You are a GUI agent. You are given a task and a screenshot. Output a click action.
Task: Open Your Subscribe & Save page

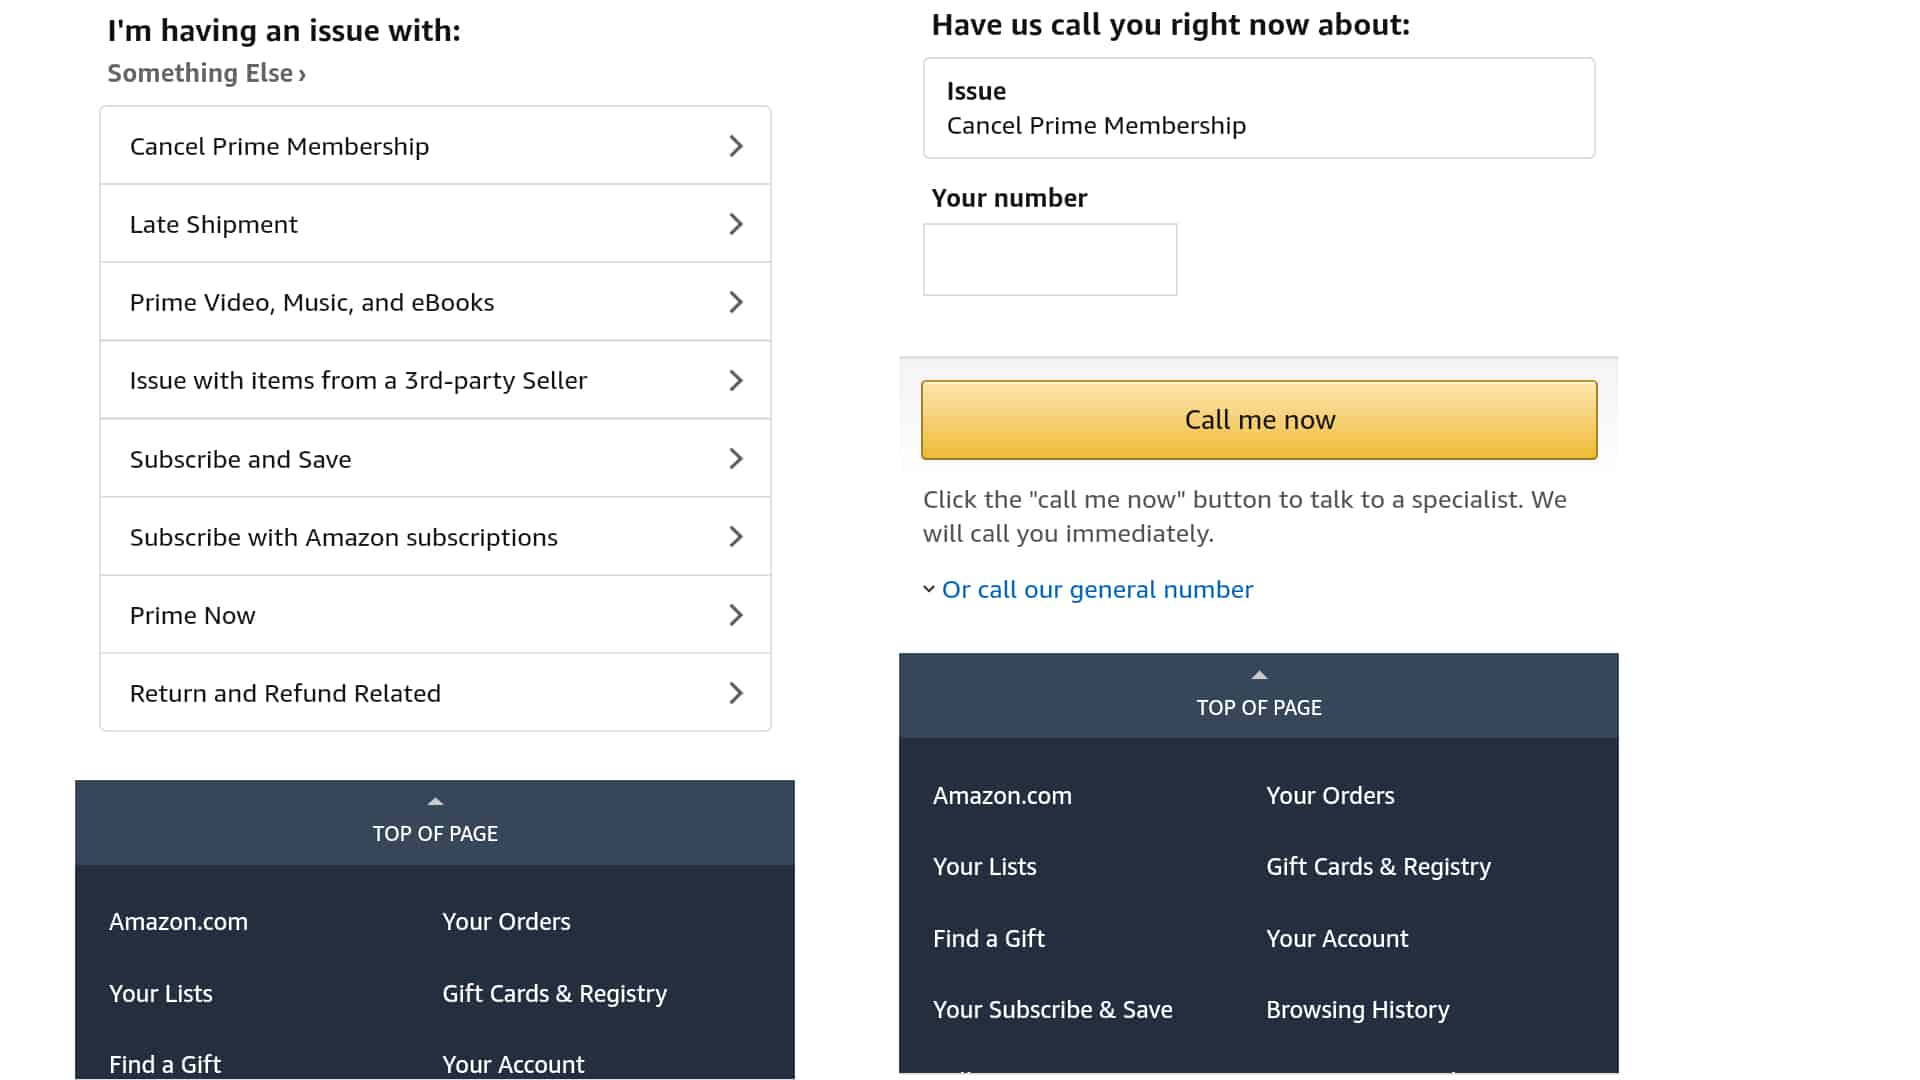coord(1052,1009)
